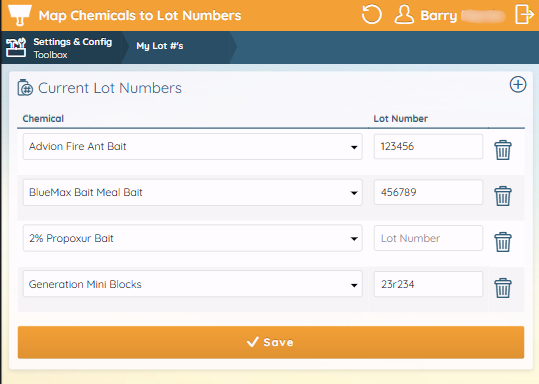Open the BlueMax Bait Meal Bait dropdown
The width and height of the screenshot is (539, 384).
[192, 193]
